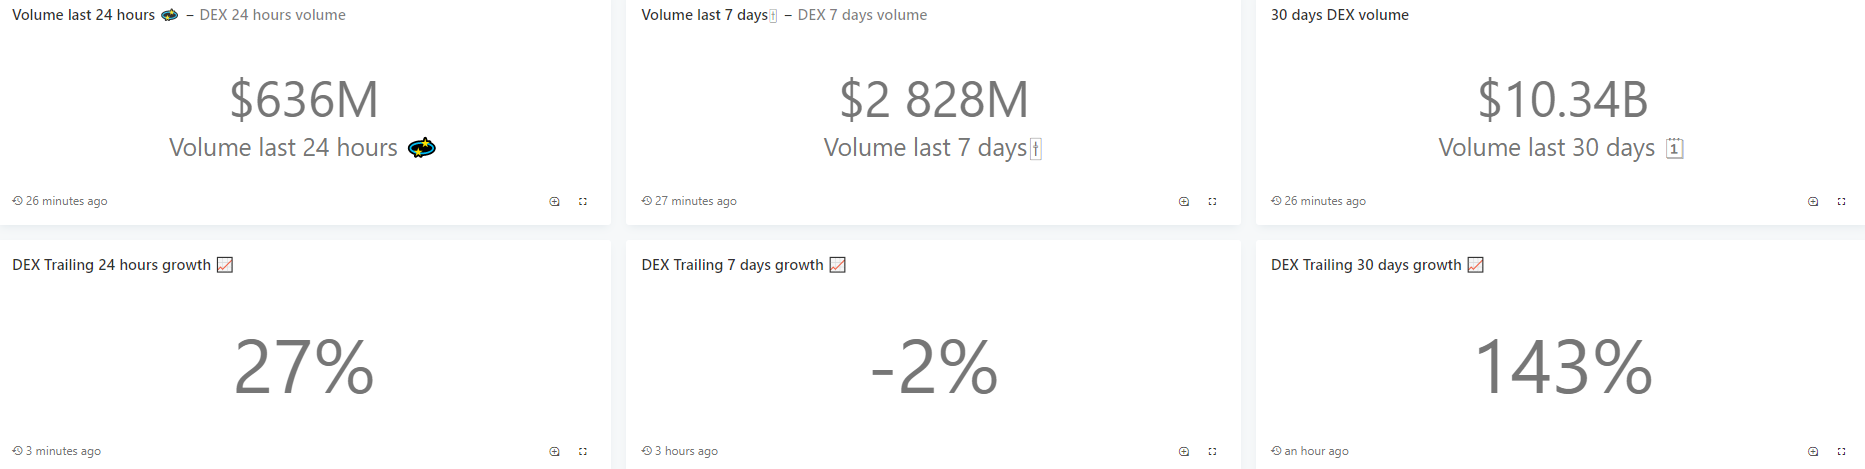
Task: Click the circled-plus icon on the 30 days growth panel
Action: pos(1813,452)
